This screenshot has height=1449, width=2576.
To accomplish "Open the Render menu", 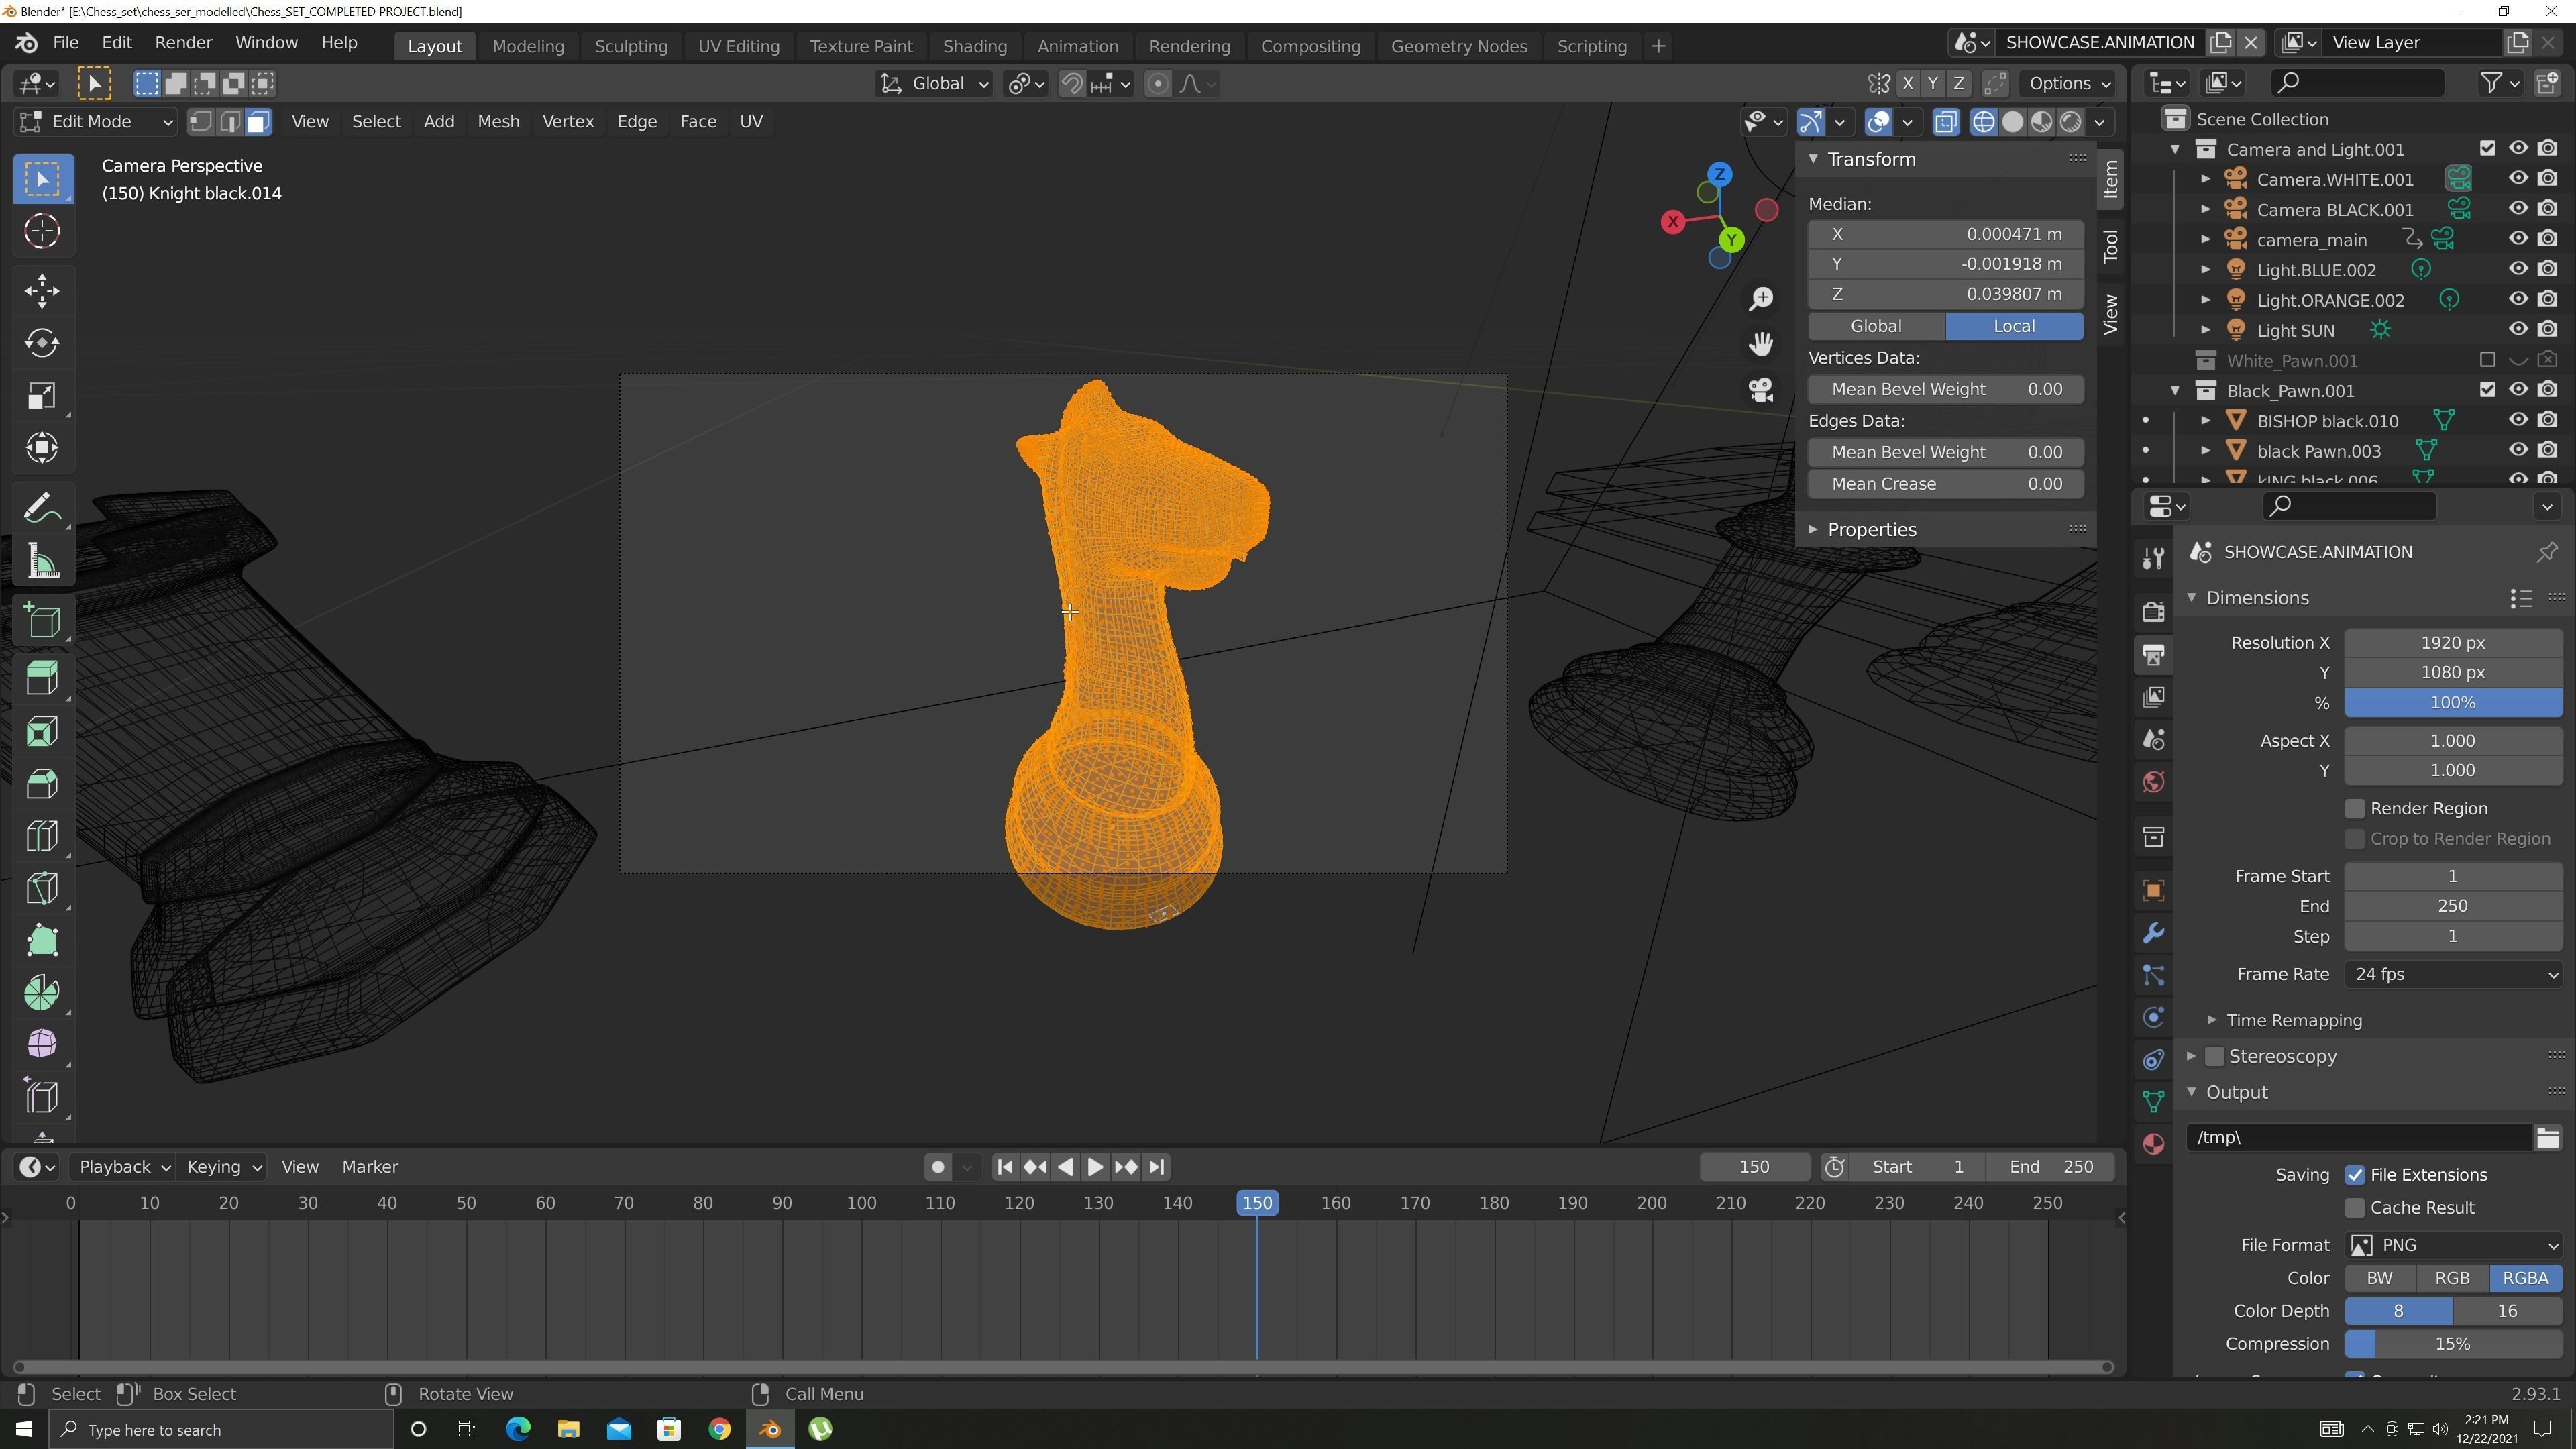I will (183, 43).
